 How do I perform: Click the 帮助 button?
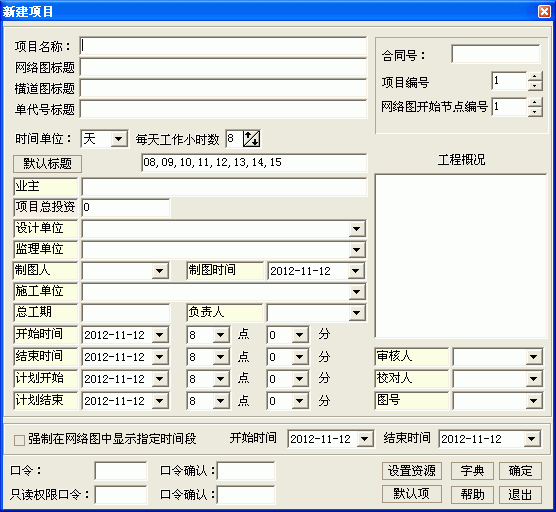coord(472,494)
